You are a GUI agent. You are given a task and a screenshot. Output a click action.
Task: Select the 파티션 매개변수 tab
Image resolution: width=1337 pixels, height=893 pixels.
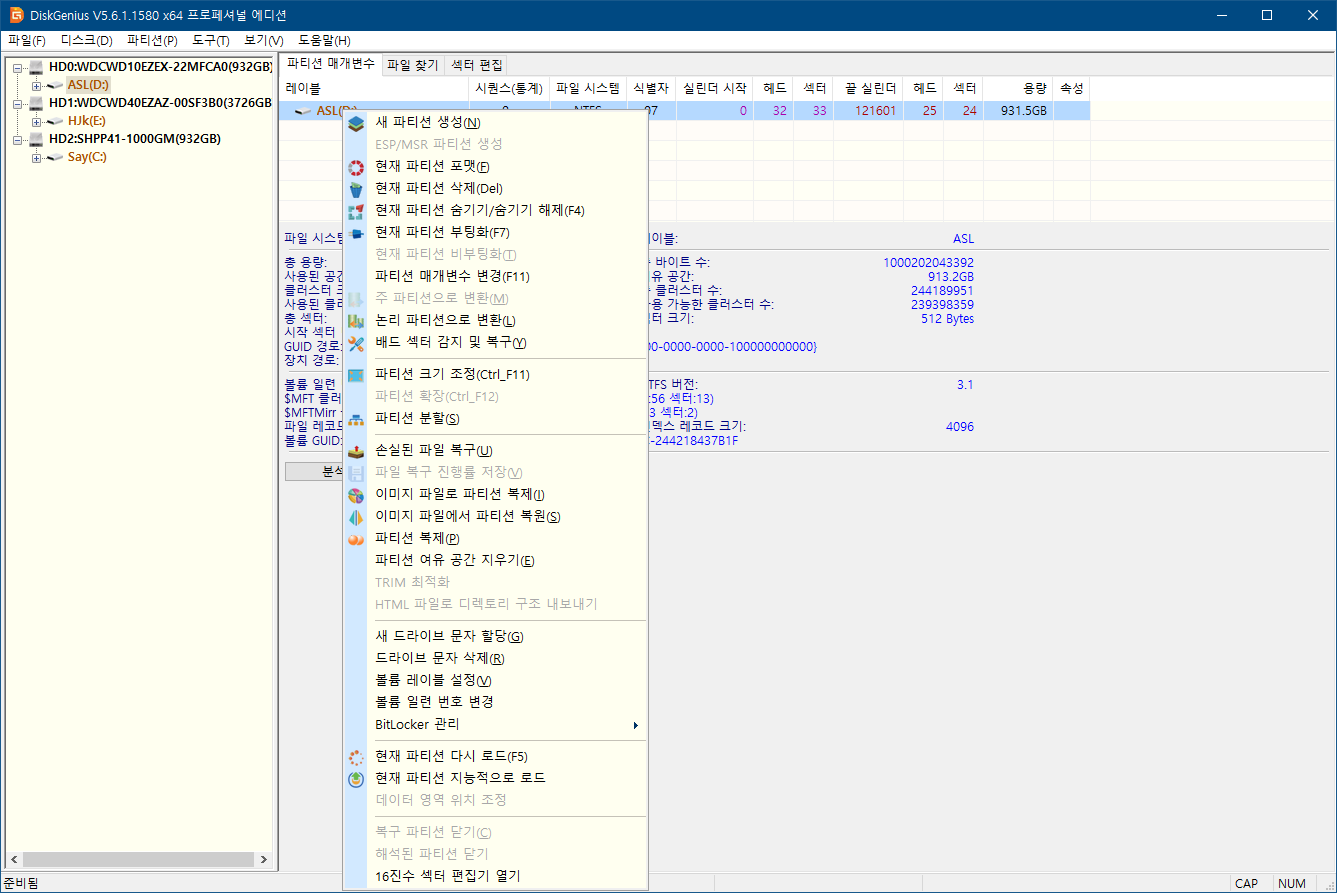331,64
